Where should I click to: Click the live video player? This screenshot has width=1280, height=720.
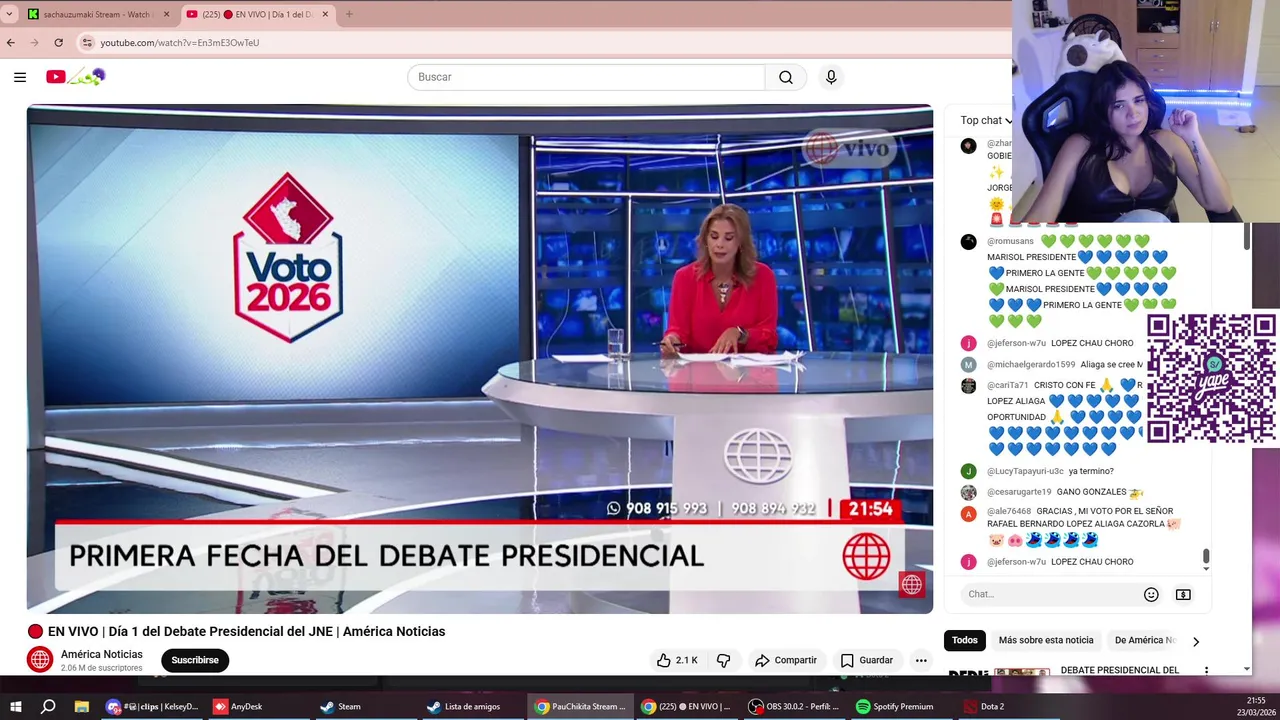point(480,359)
